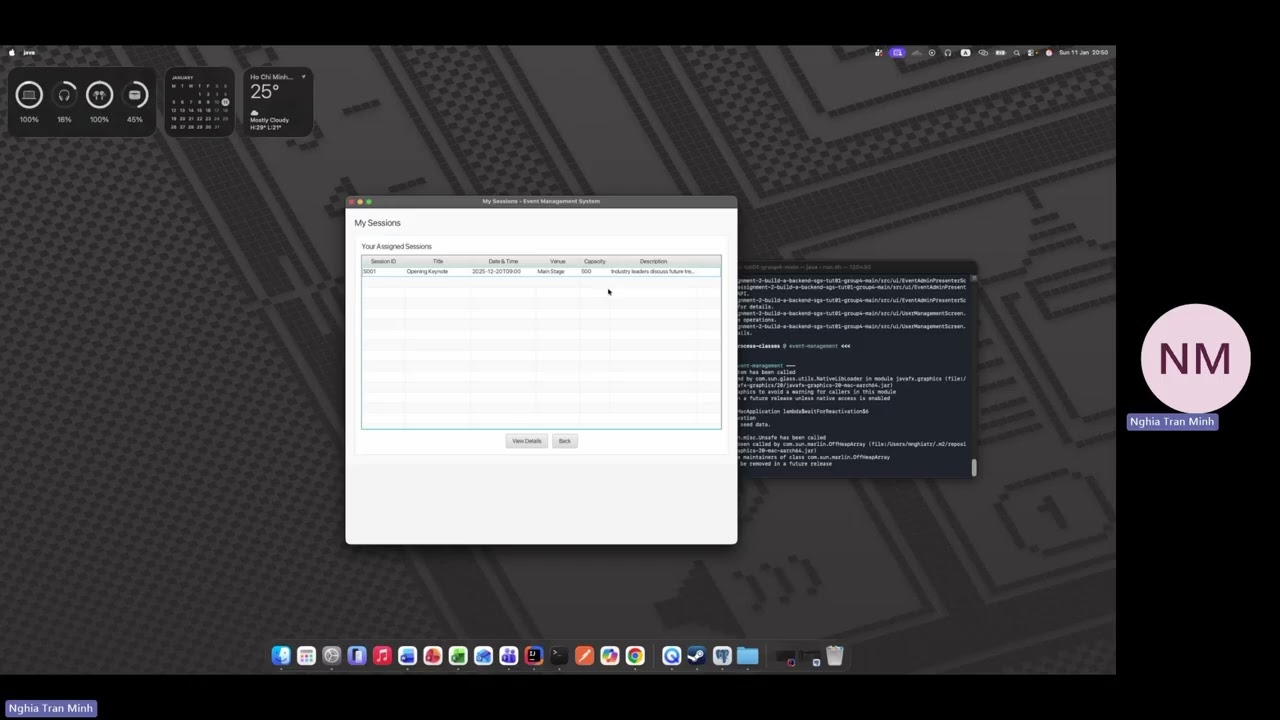
Task: Open Microsoft PowerPoint from the Dock
Action: pos(433,656)
